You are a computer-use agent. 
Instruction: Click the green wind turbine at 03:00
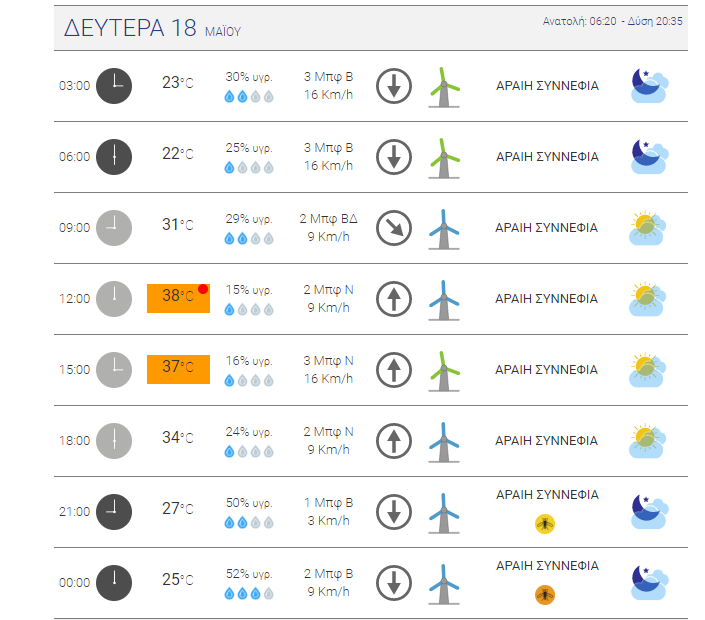pos(444,87)
